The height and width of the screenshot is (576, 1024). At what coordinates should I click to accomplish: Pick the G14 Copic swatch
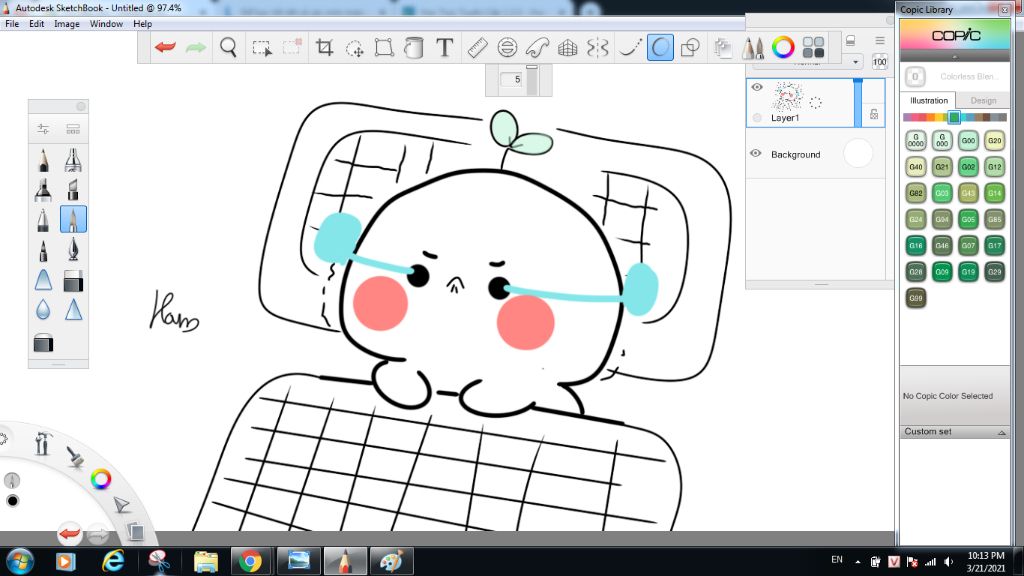coord(994,193)
